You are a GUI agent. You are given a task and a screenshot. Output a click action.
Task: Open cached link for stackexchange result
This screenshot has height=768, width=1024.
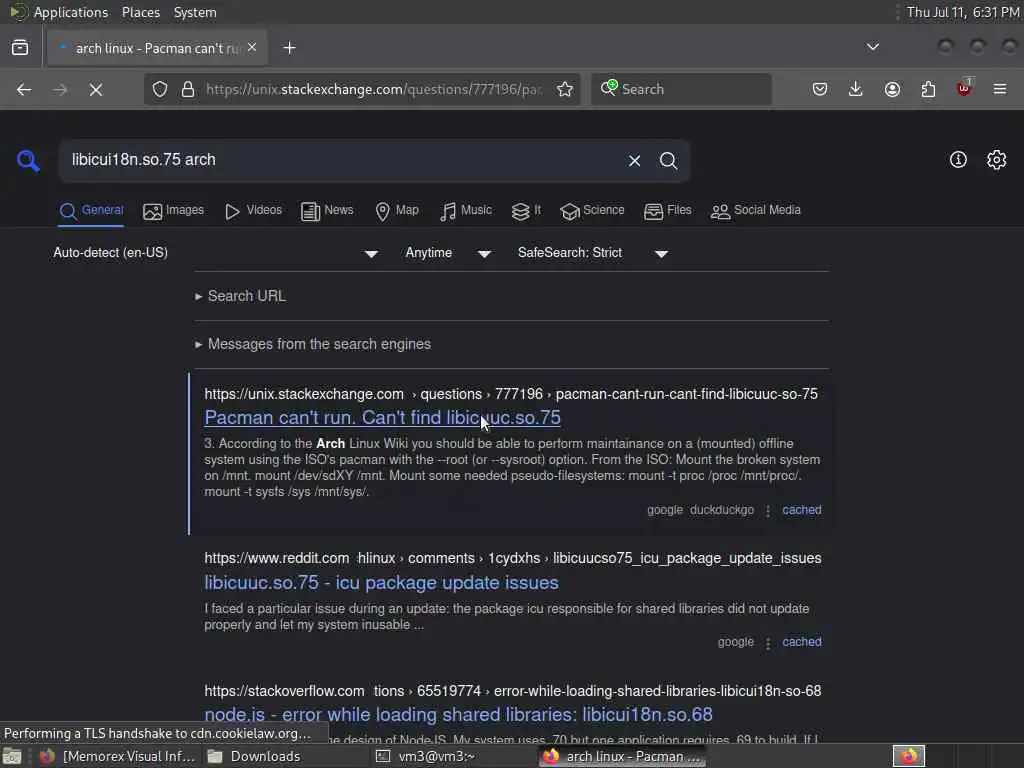coord(801,510)
